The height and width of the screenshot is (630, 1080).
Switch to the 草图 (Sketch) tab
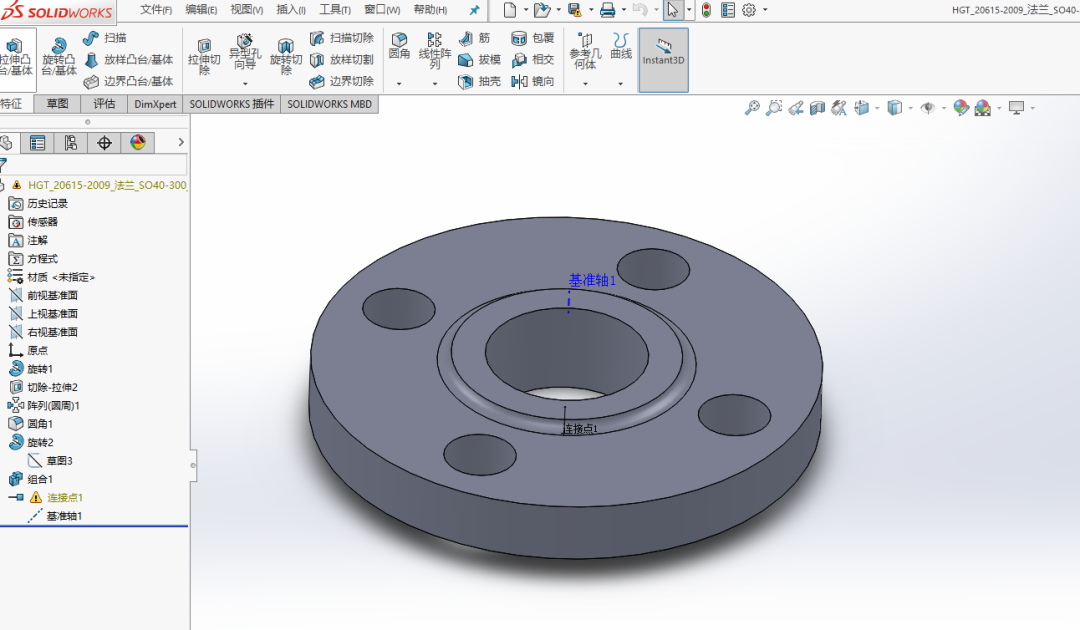point(57,104)
